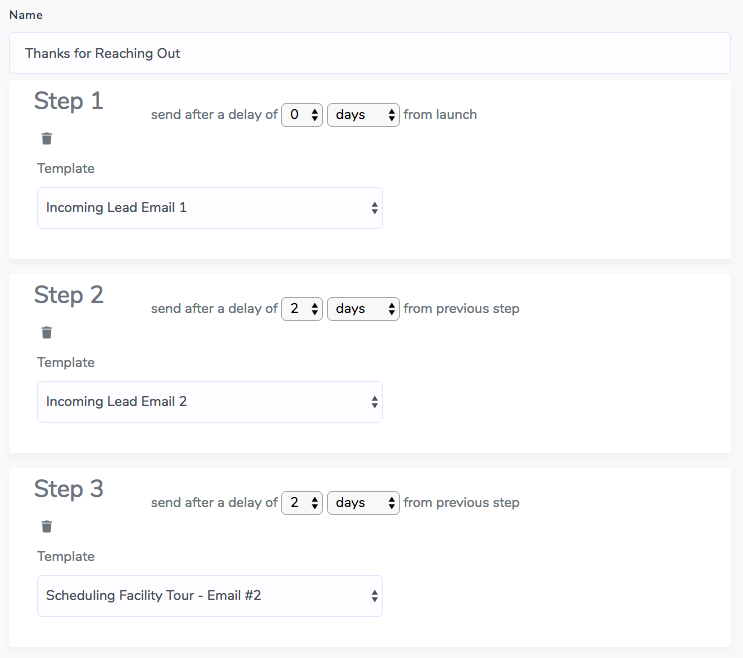Image resolution: width=743 pixels, height=658 pixels.
Task: Click the Step 2 heading
Action: [x=69, y=295]
